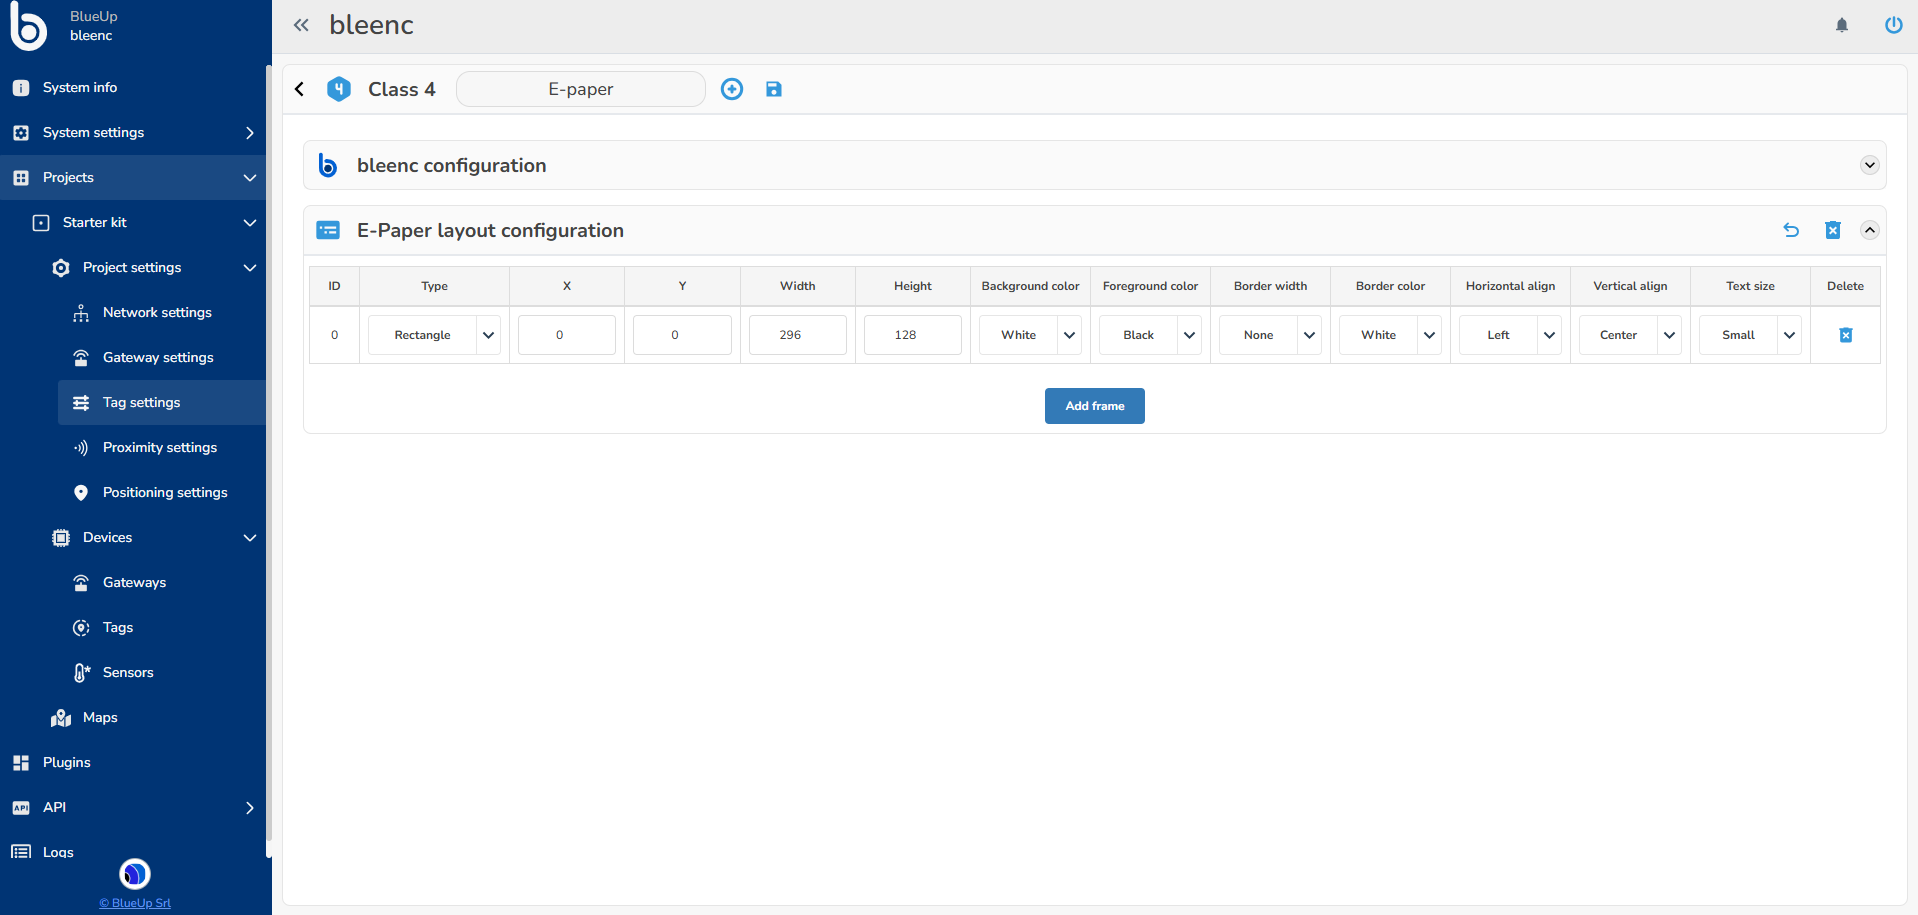The height and width of the screenshot is (915, 1918).
Task: Click the Add frame button
Action: coord(1094,406)
